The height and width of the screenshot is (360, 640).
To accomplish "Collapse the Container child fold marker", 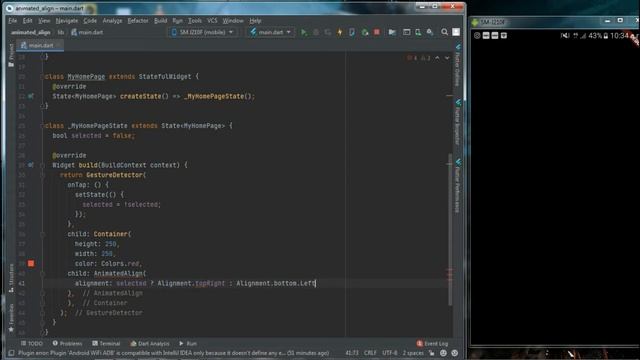I will coord(42,234).
